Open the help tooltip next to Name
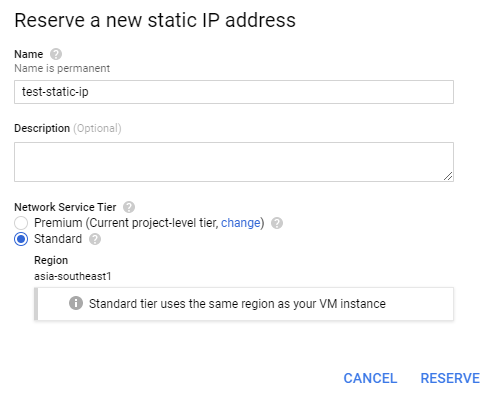The image size is (497, 401). tap(56, 54)
